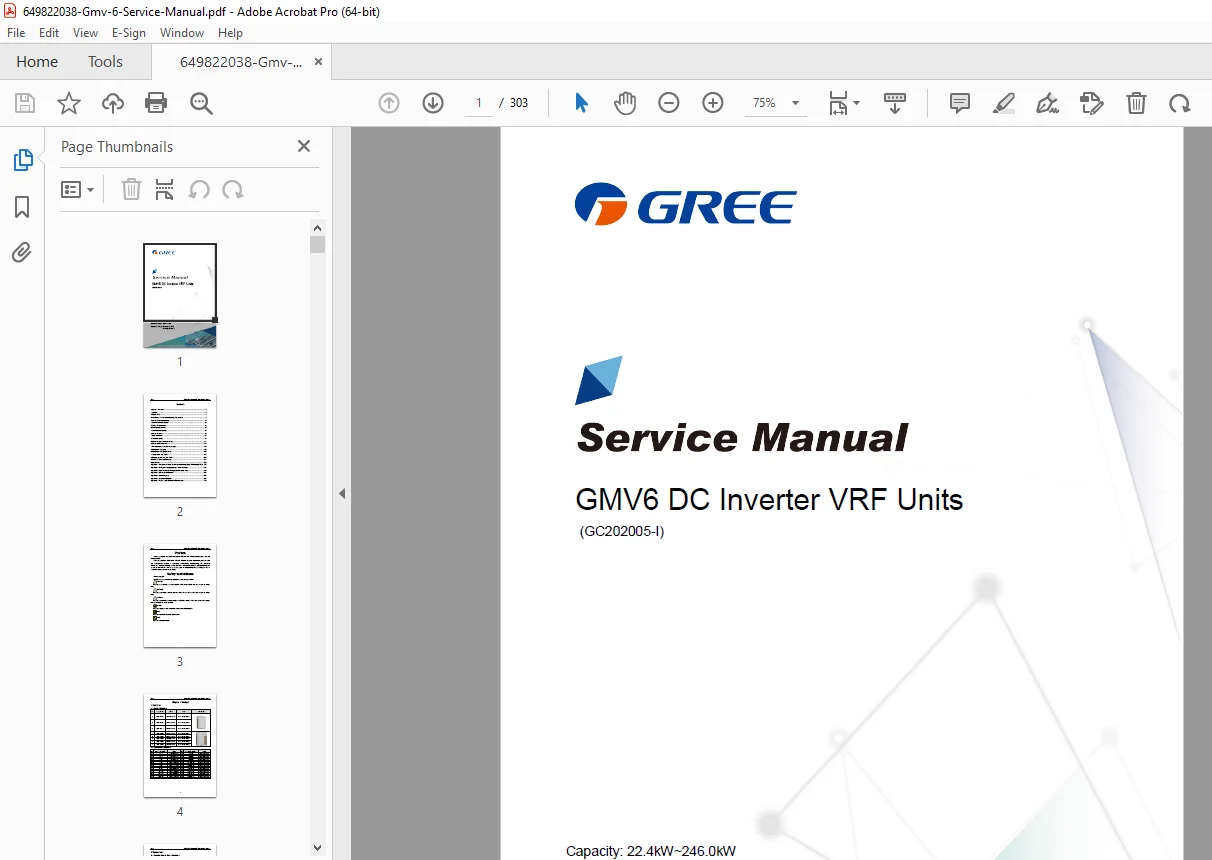Click the Zoom in plus icon
1212x860 pixels.
[713, 103]
